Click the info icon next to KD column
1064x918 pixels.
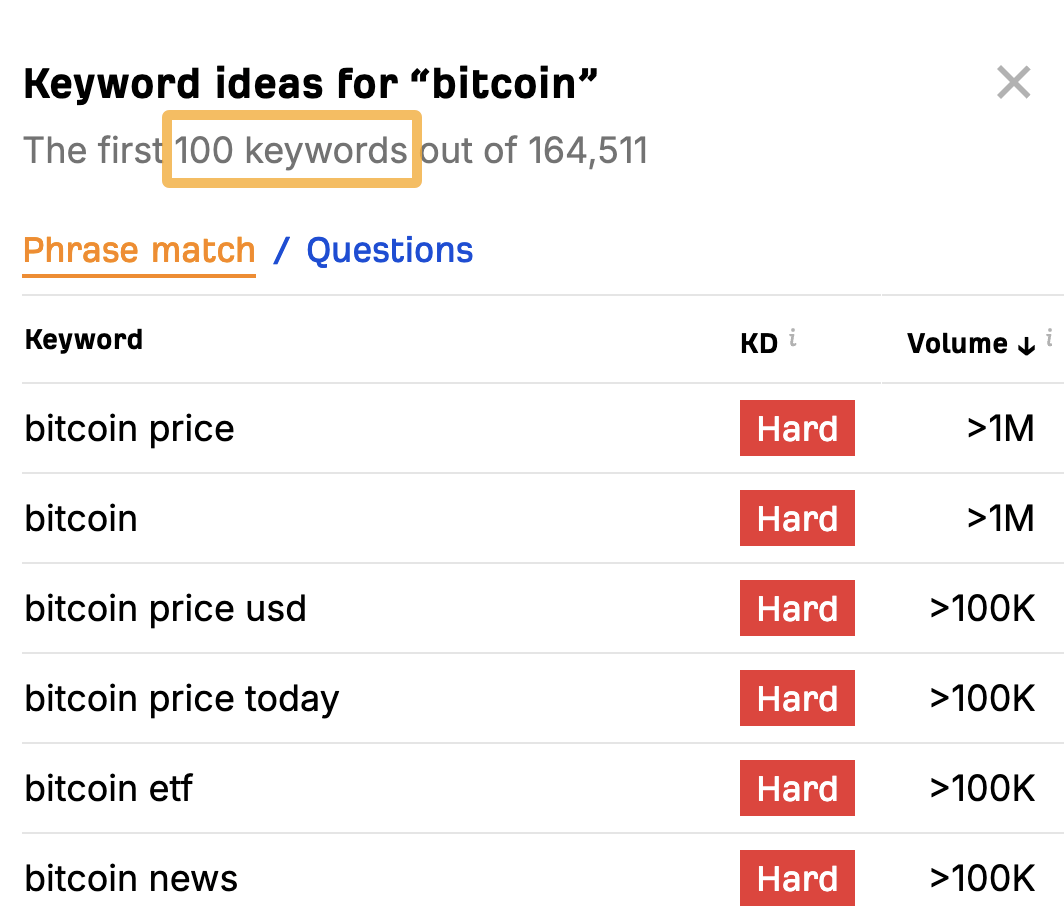[x=793, y=338]
